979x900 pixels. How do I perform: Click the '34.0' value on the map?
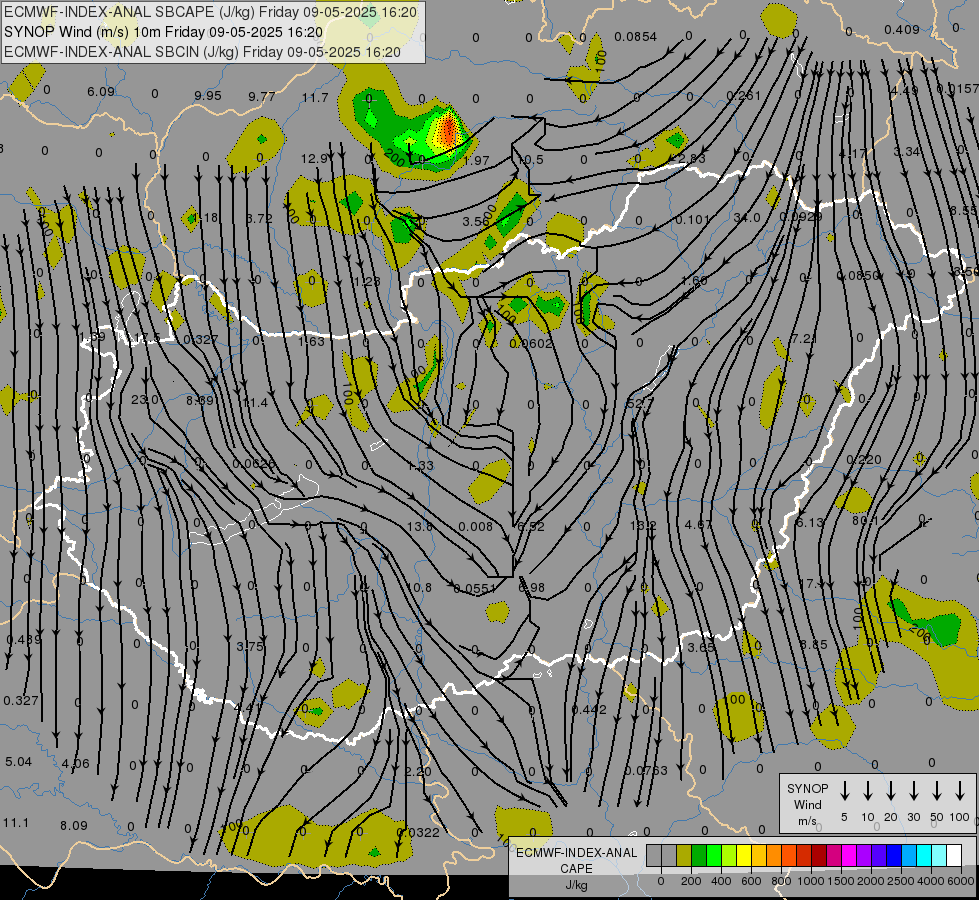747,217
